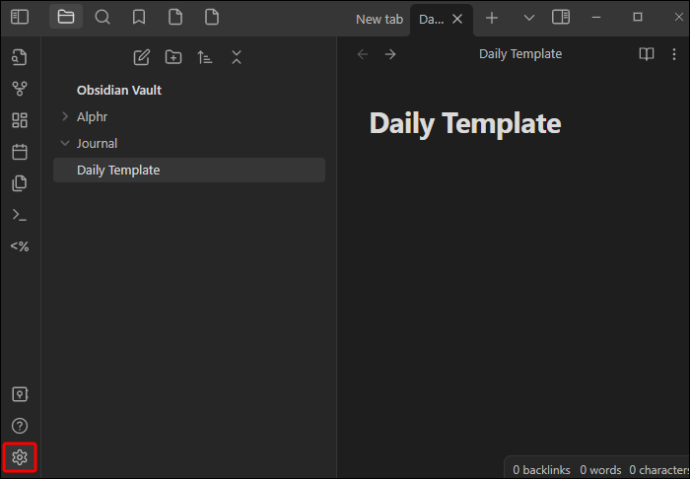Close the Da... tab

(458, 19)
